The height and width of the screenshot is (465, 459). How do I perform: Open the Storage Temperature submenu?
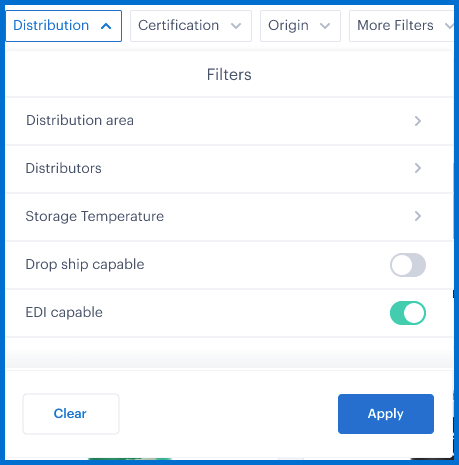point(230,216)
